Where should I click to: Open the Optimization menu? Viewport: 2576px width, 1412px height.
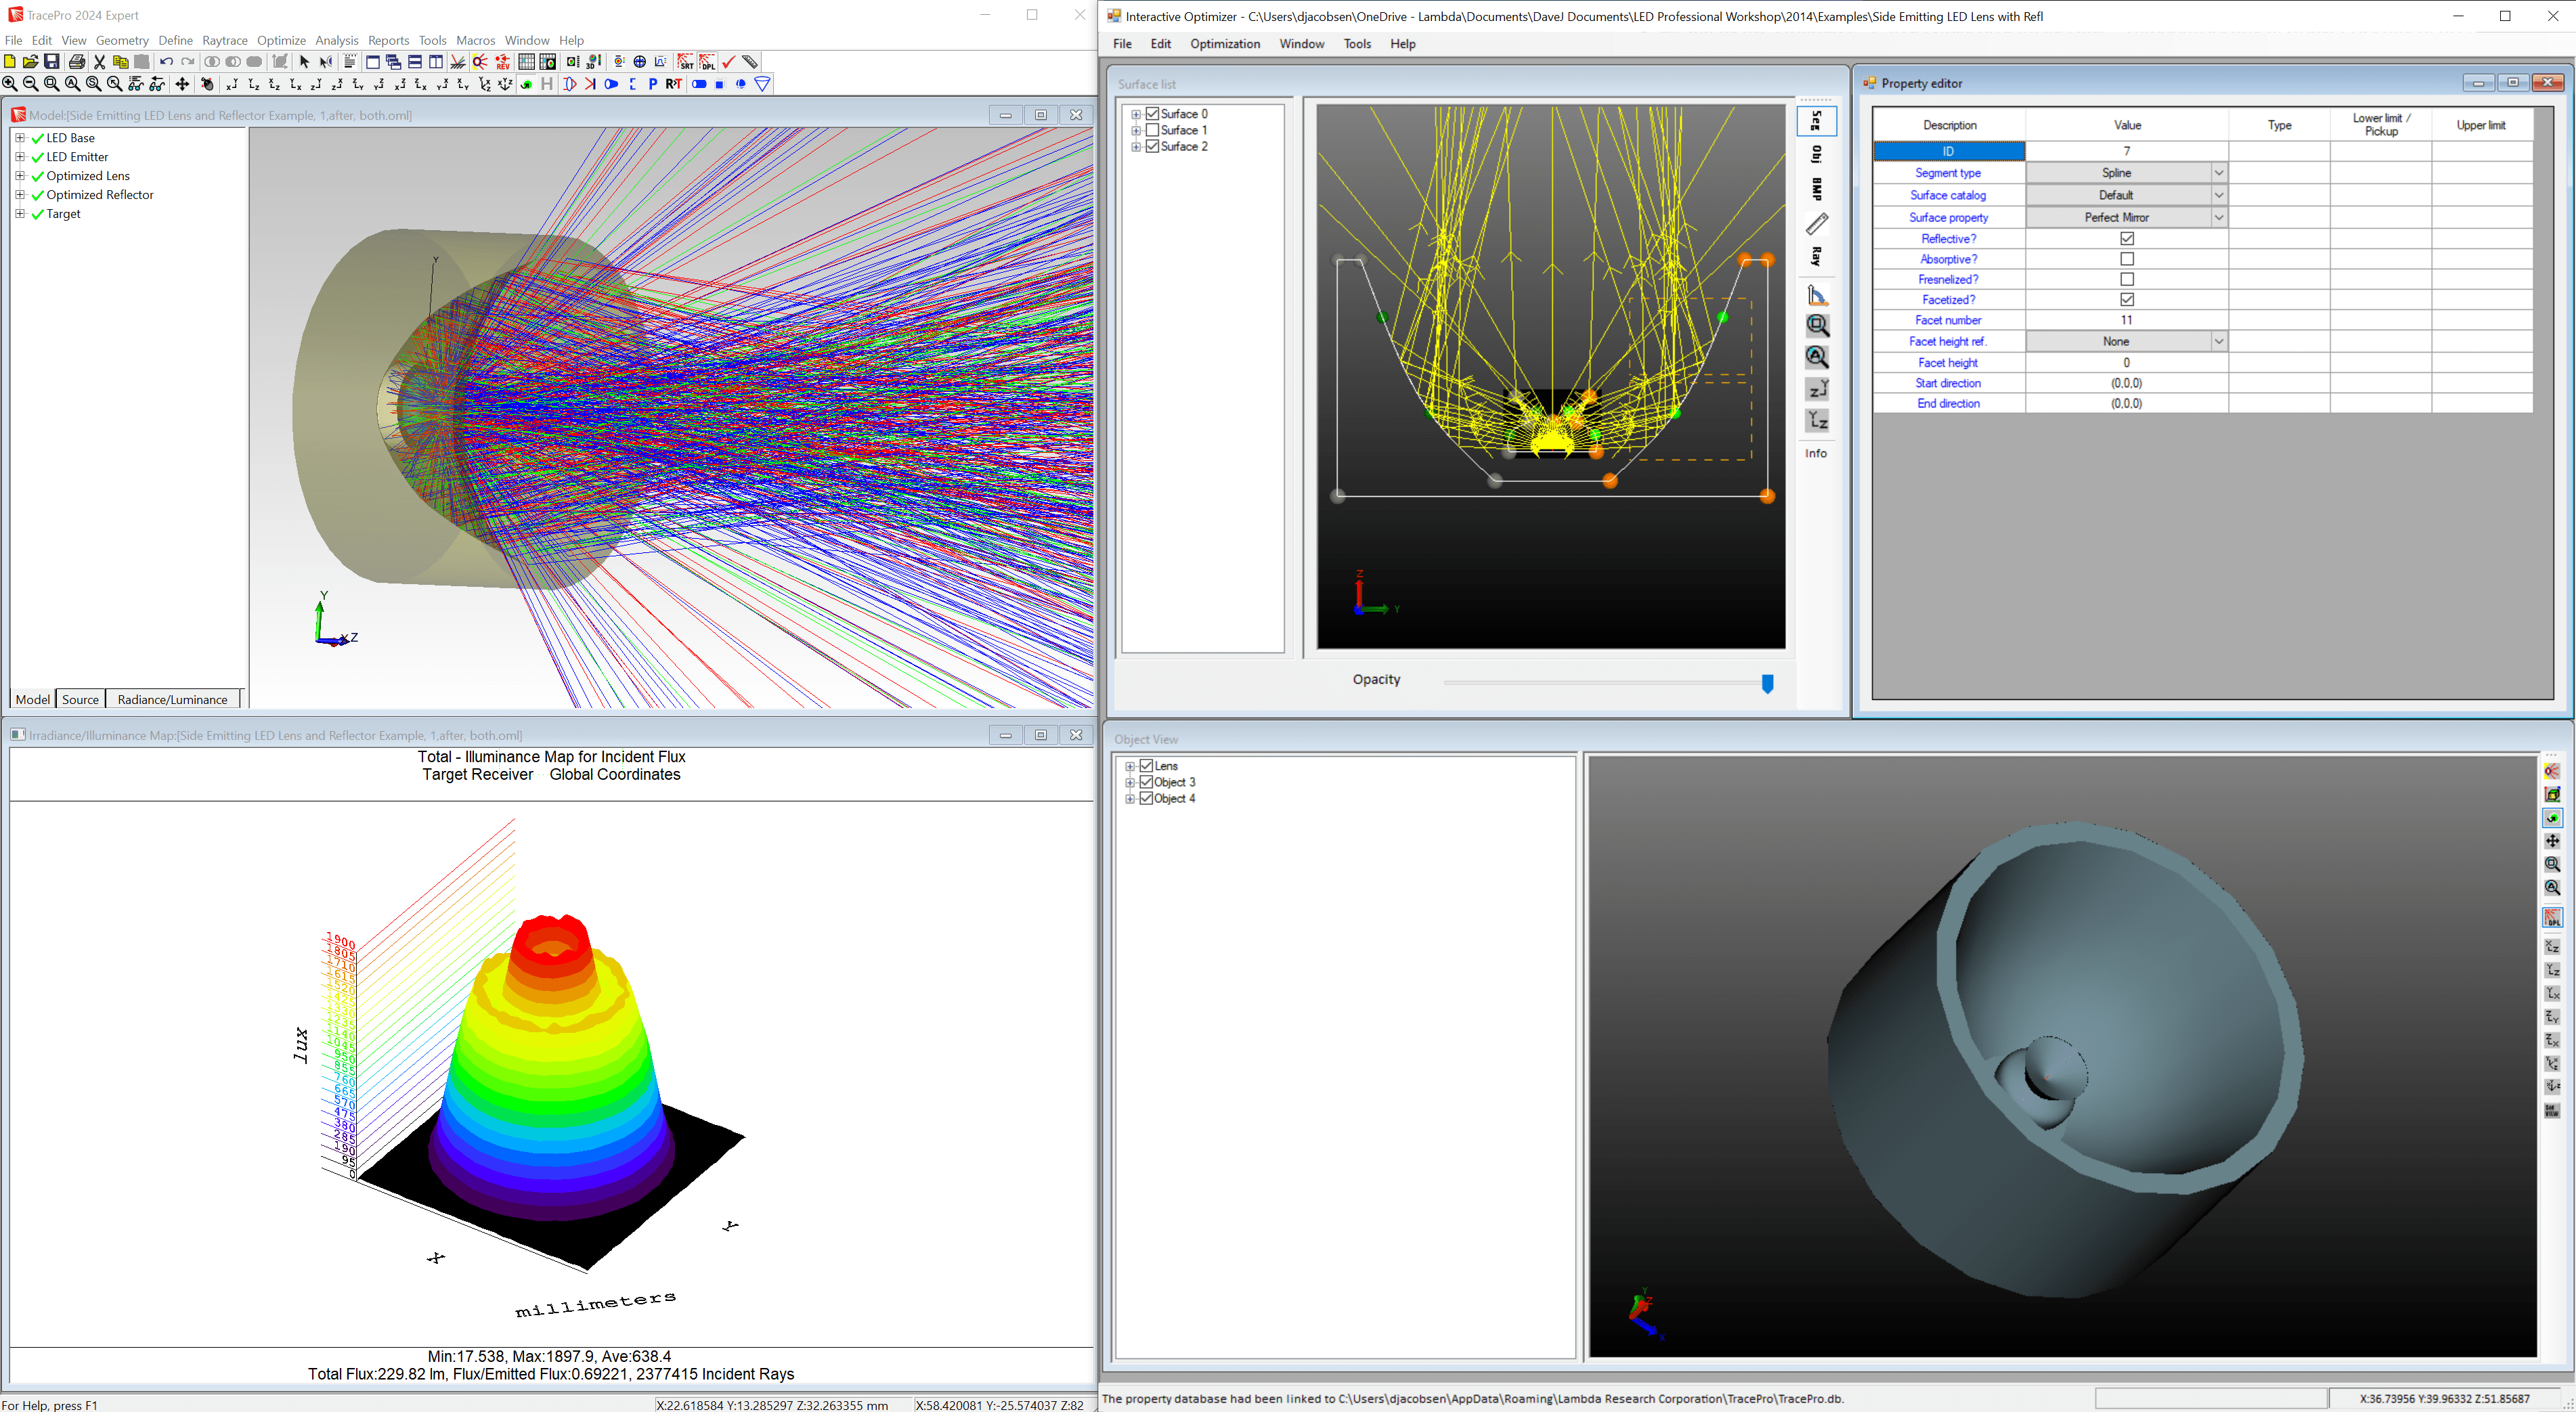point(1225,44)
